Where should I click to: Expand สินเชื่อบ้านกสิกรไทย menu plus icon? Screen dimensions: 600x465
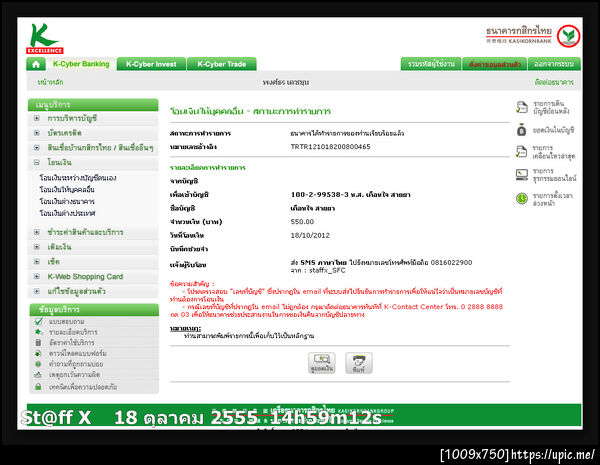click(x=37, y=147)
